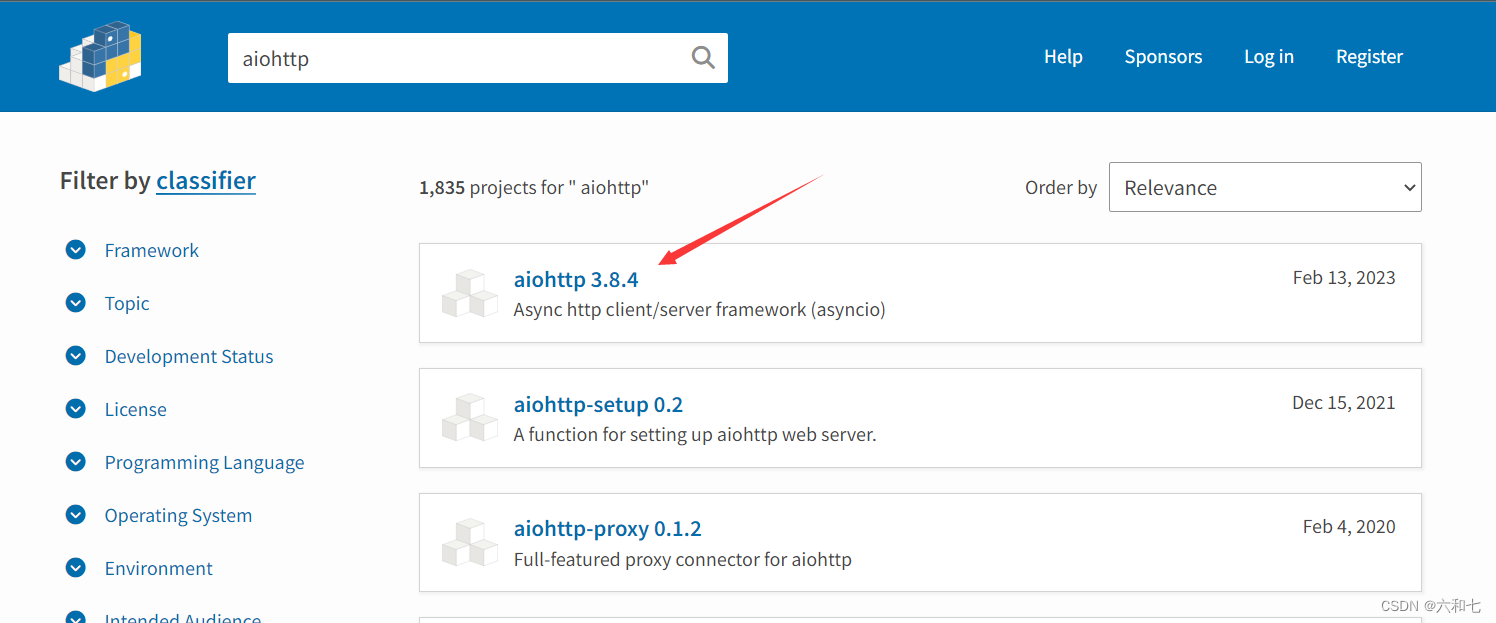Click the Feb 13, 2023 release date
The width and height of the screenshot is (1496, 623).
[1344, 277]
